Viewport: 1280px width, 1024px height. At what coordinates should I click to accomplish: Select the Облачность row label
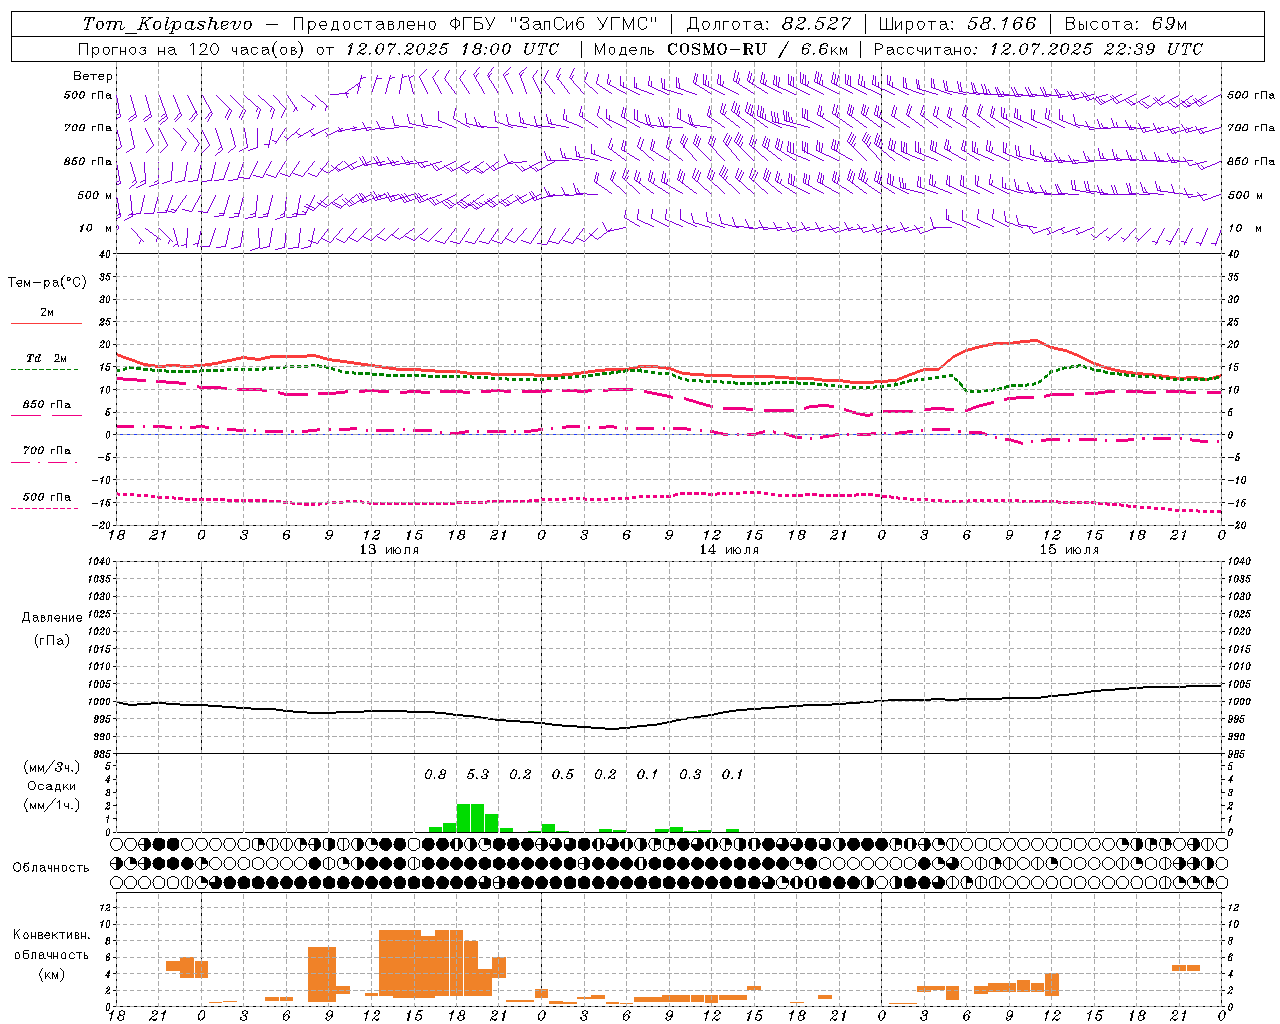coord(51,868)
